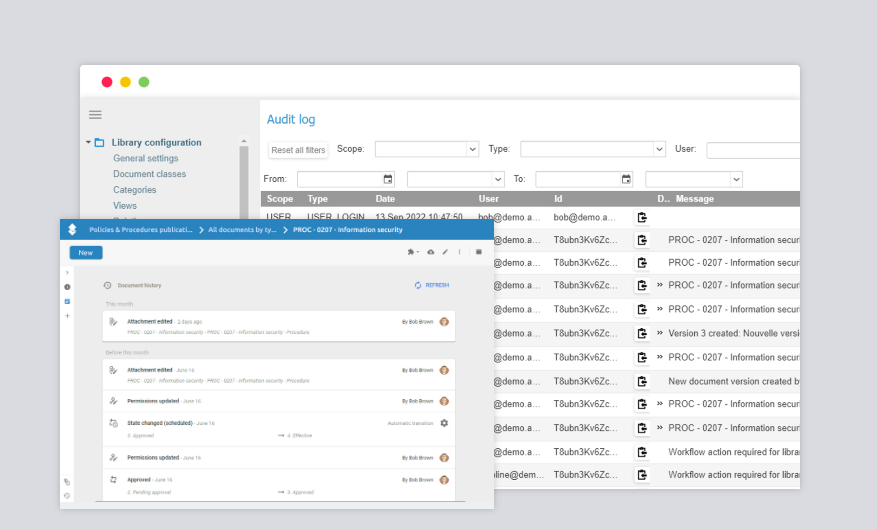
Task: Sort audit log by User column header
Action: click(x=488, y=198)
